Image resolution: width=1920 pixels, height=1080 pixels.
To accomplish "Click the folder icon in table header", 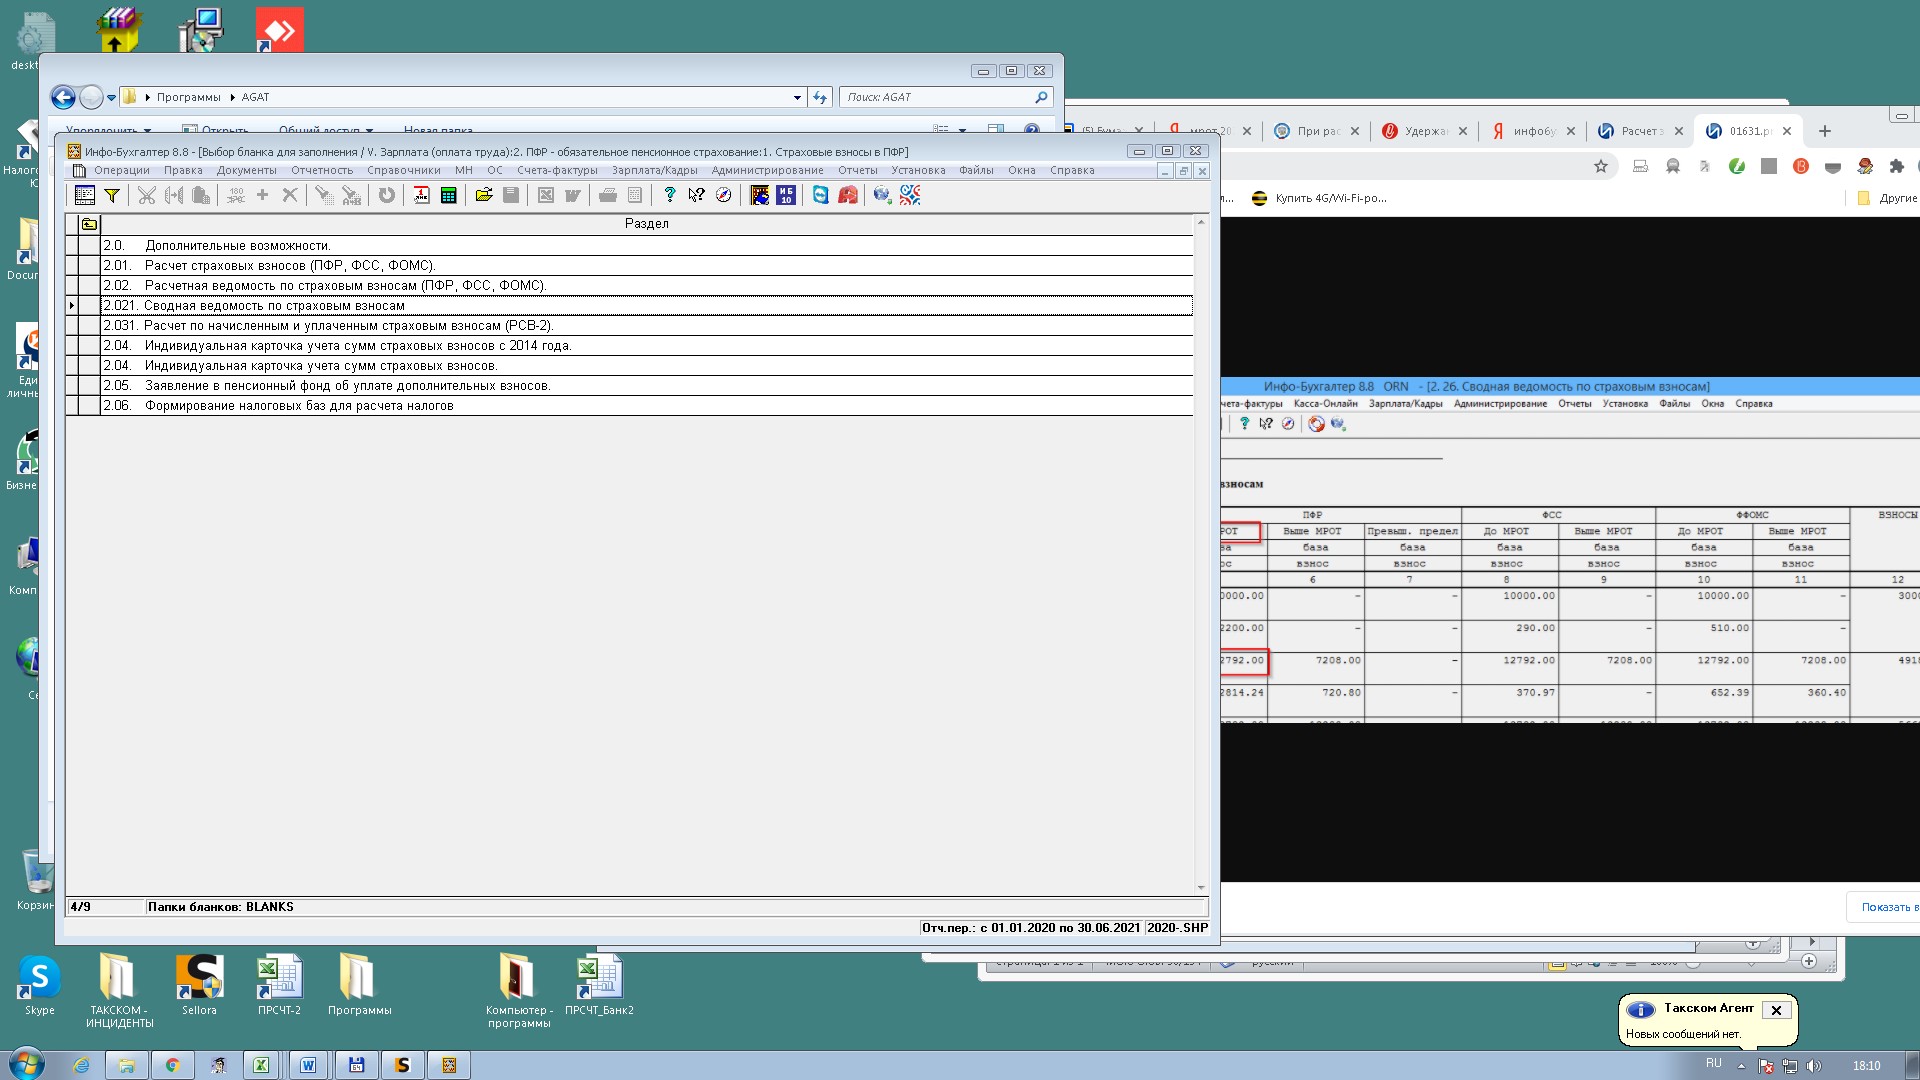I will [x=89, y=224].
